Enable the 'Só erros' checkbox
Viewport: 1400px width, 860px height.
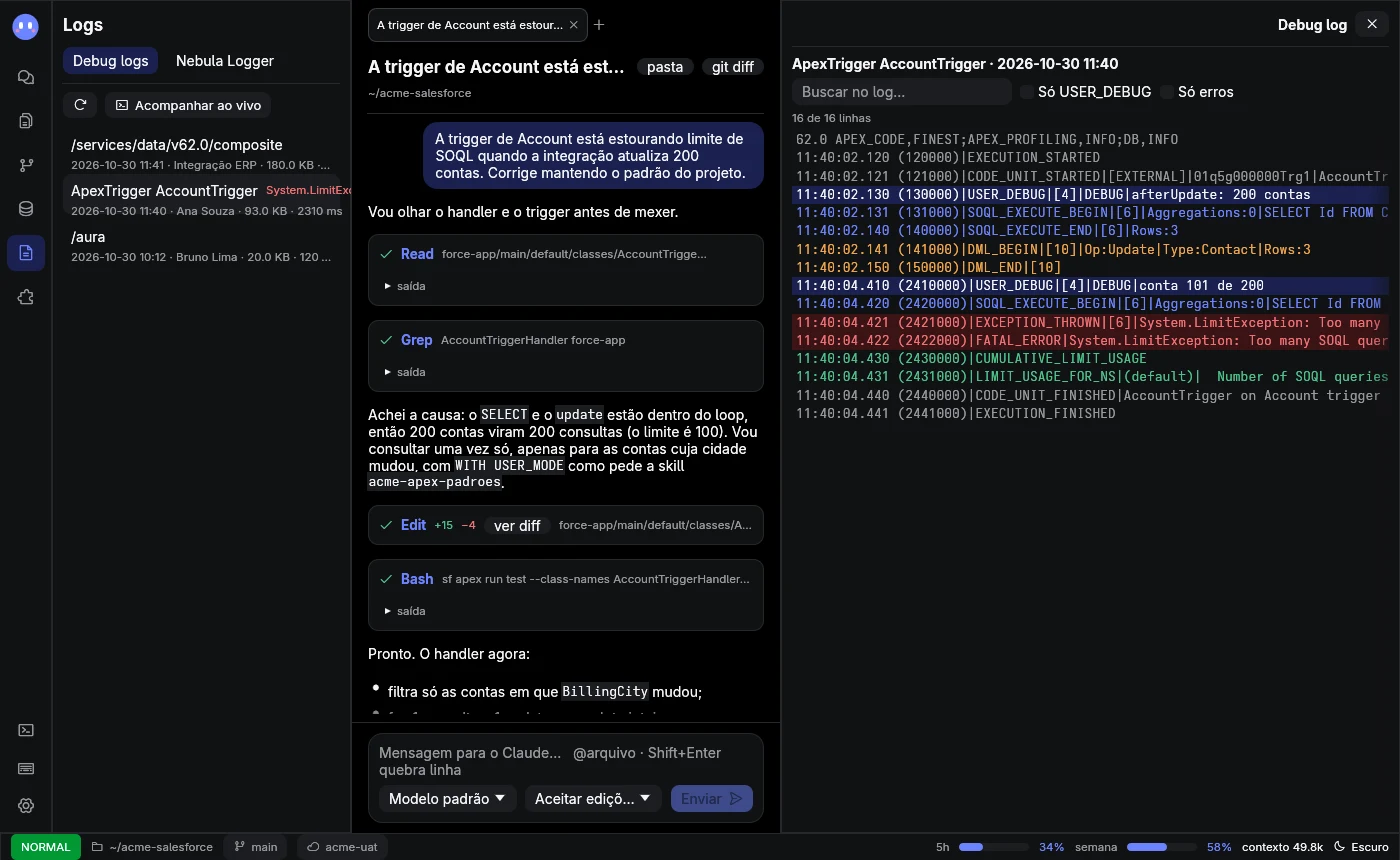[1167, 92]
